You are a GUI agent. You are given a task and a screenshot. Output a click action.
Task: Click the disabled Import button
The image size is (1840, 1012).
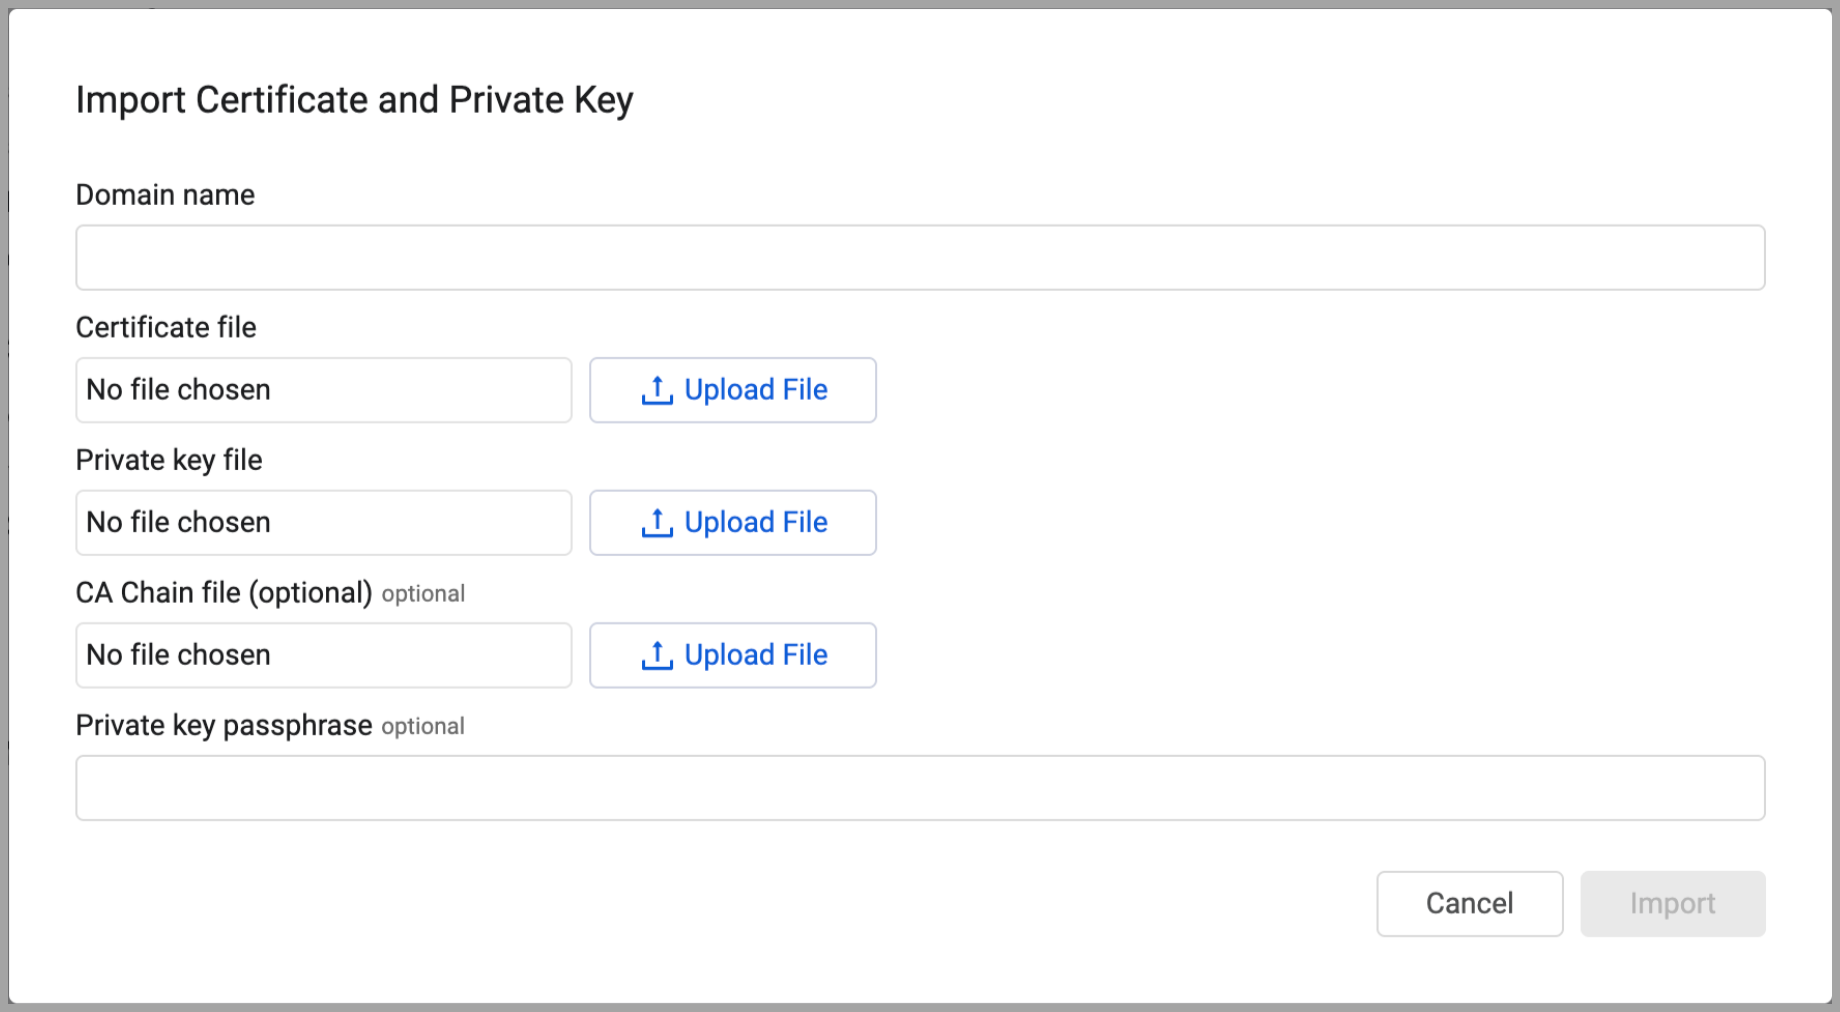1672,903
